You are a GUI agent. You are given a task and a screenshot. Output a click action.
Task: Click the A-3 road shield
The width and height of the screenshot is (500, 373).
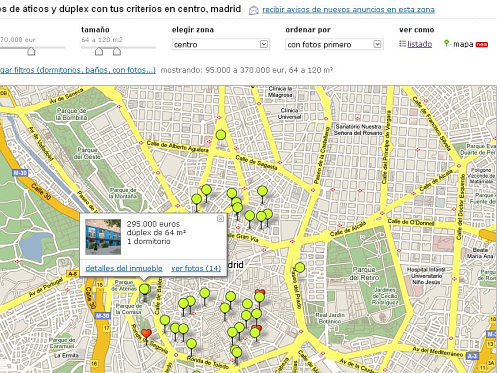click(472, 356)
